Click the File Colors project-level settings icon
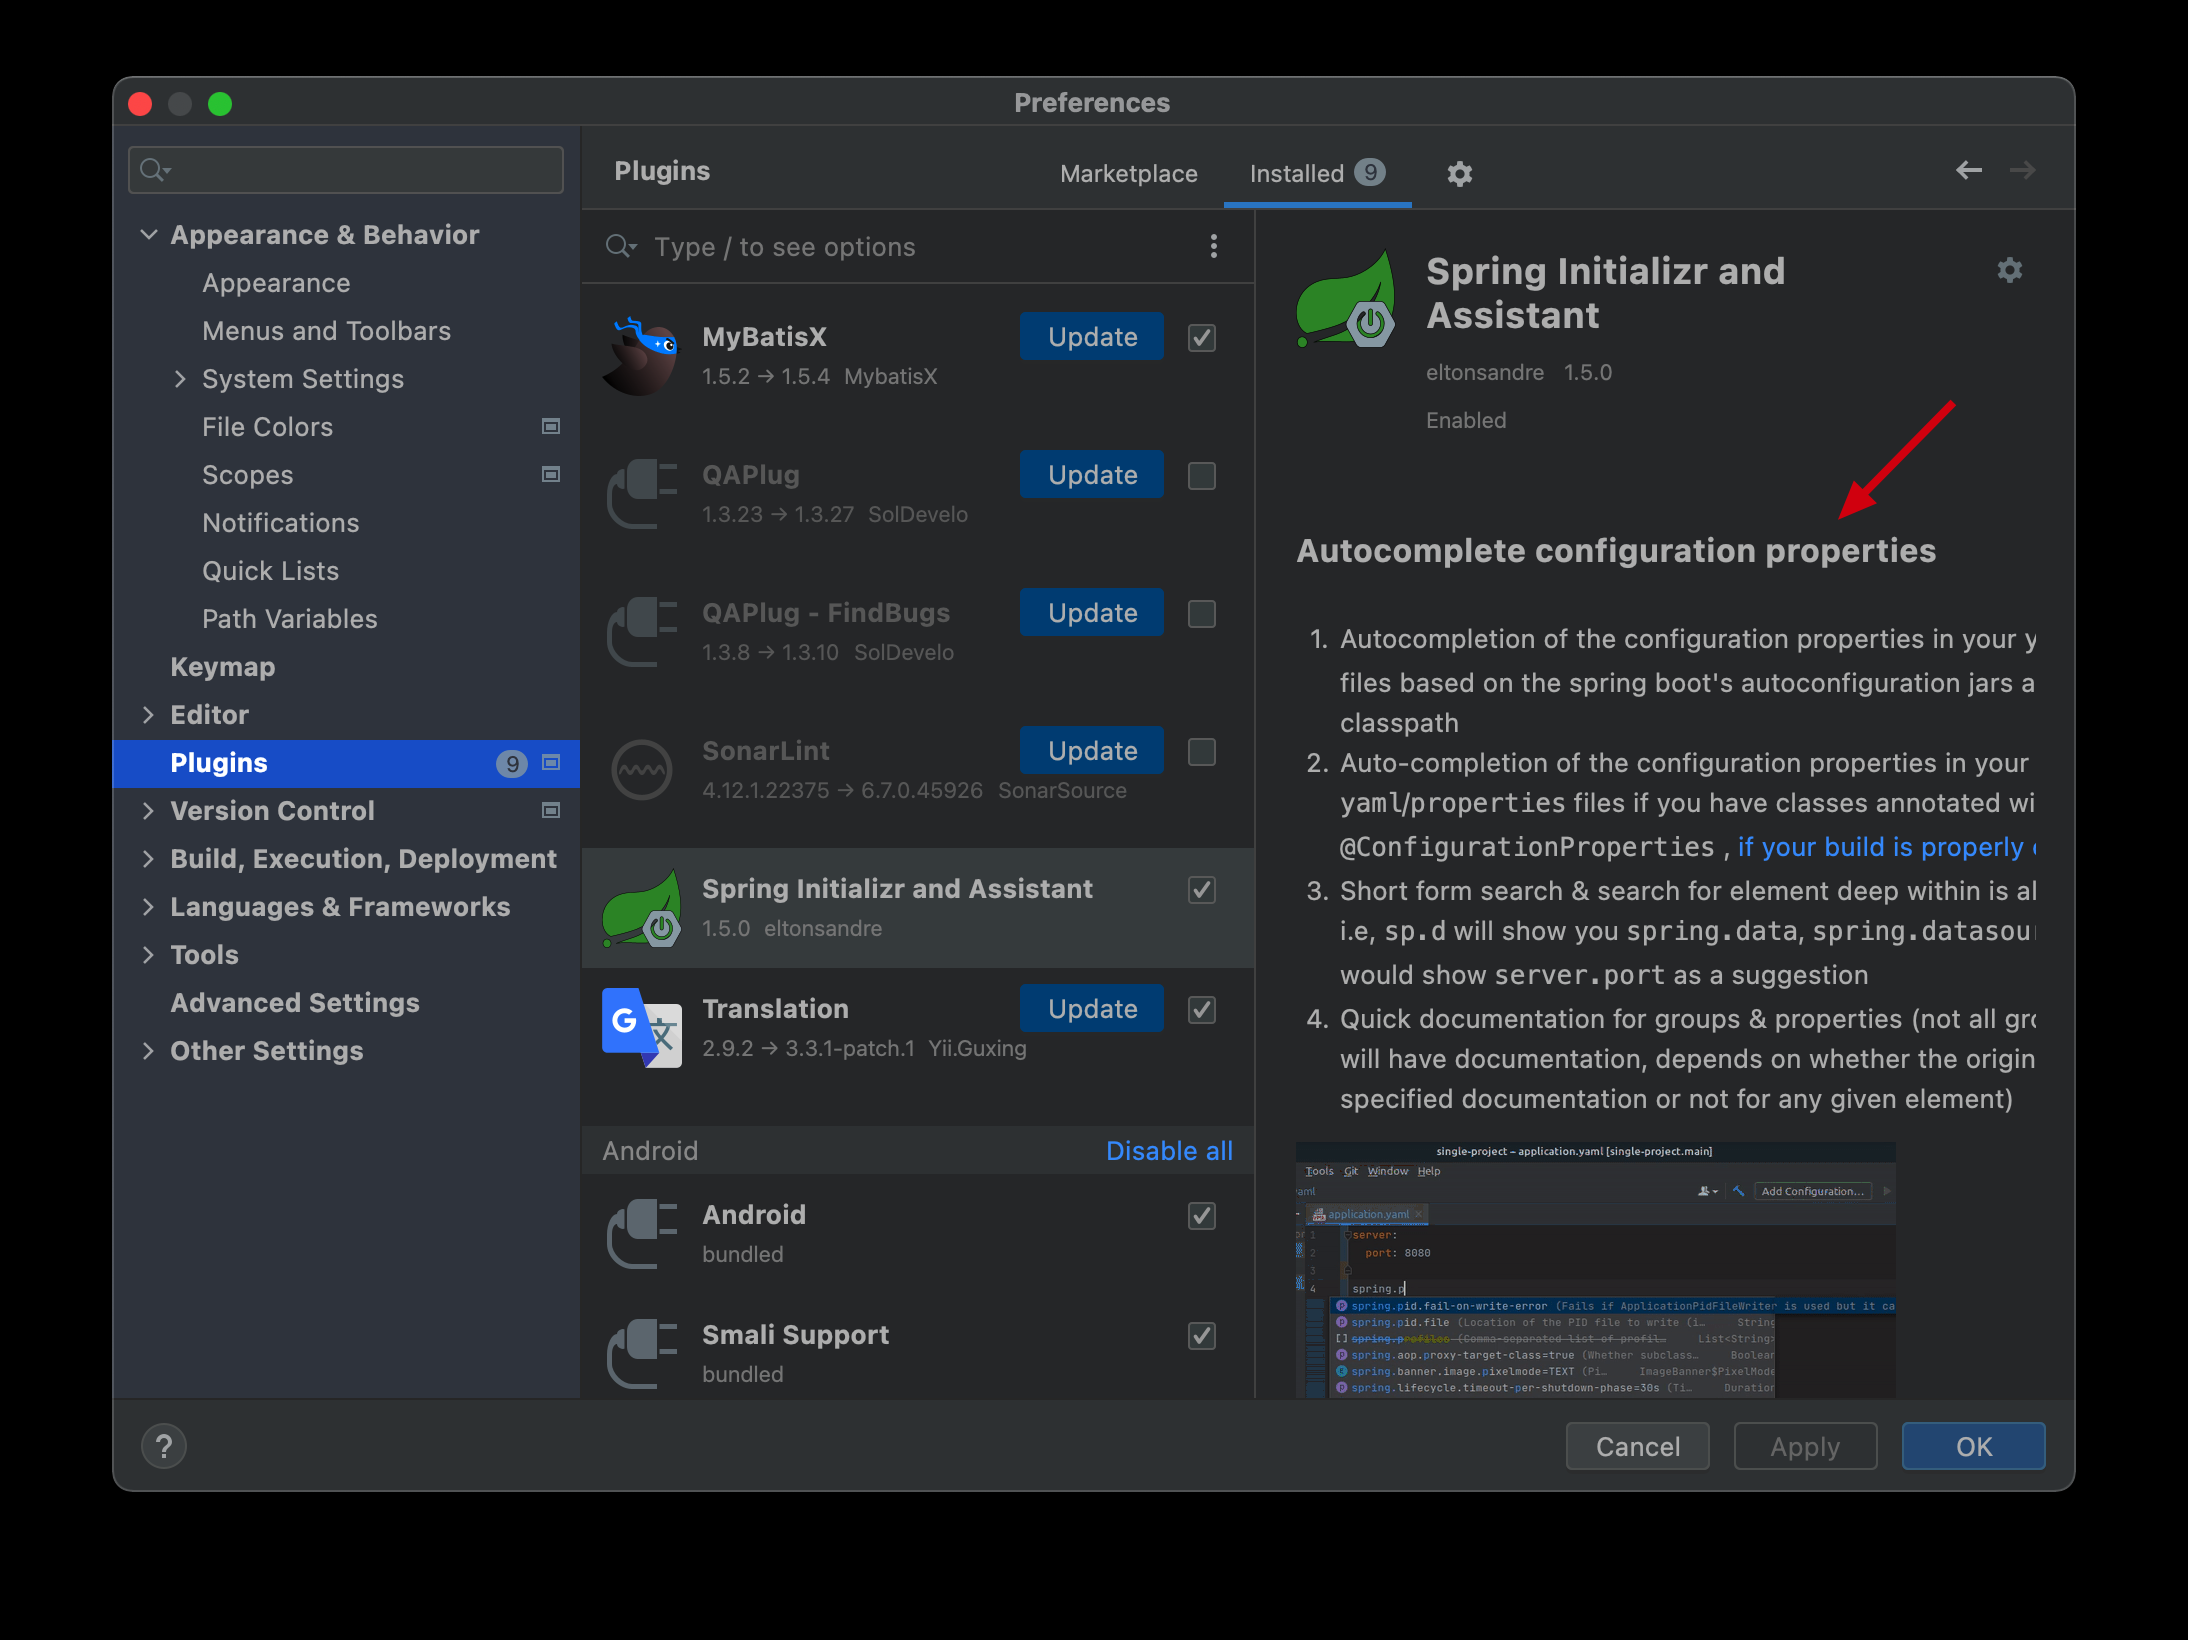Image resolution: width=2188 pixels, height=1640 pixels. click(x=551, y=427)
